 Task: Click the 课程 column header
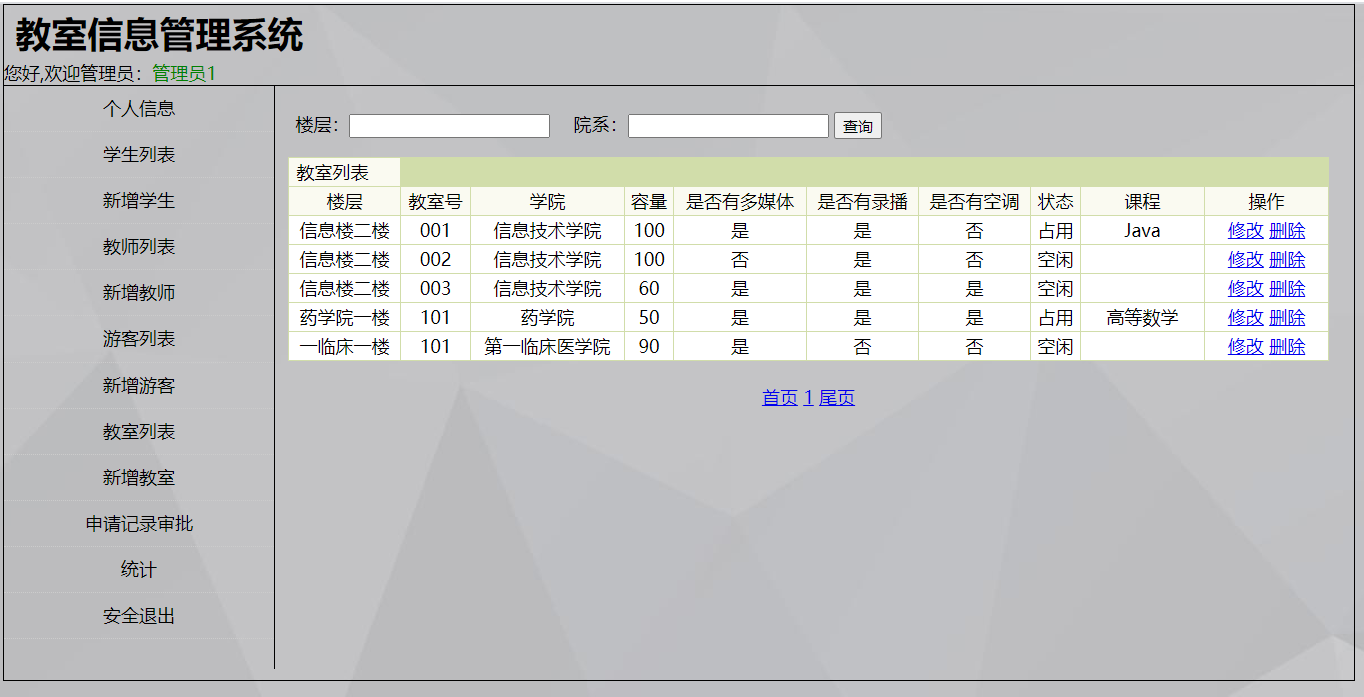(x=1142, y=202)
